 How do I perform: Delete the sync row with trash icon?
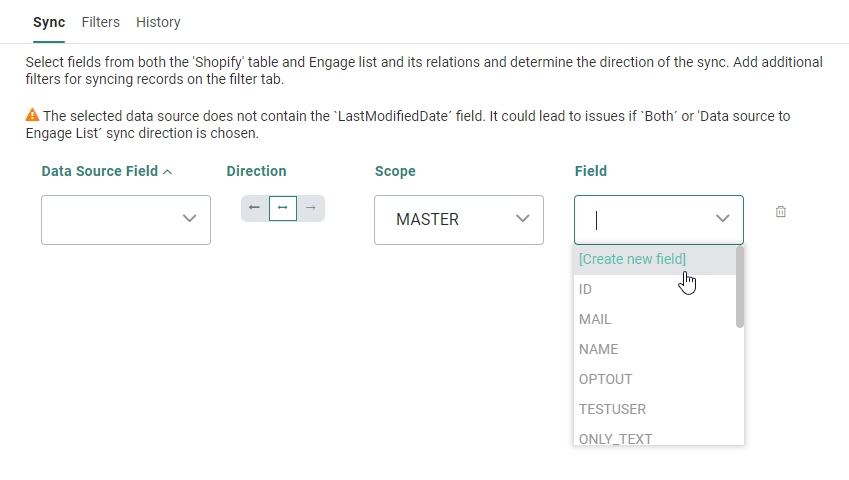click(781, 212)
